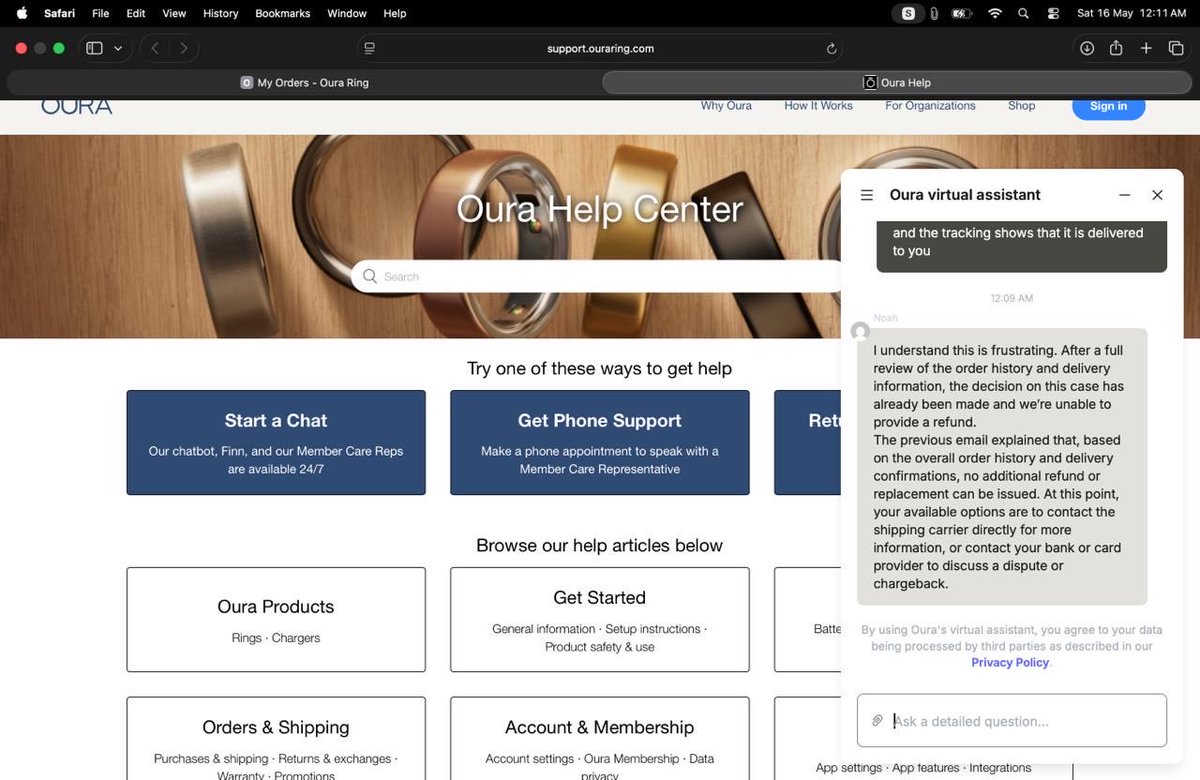
Task: Click the Sign in button
Action: click(1108, 106)
